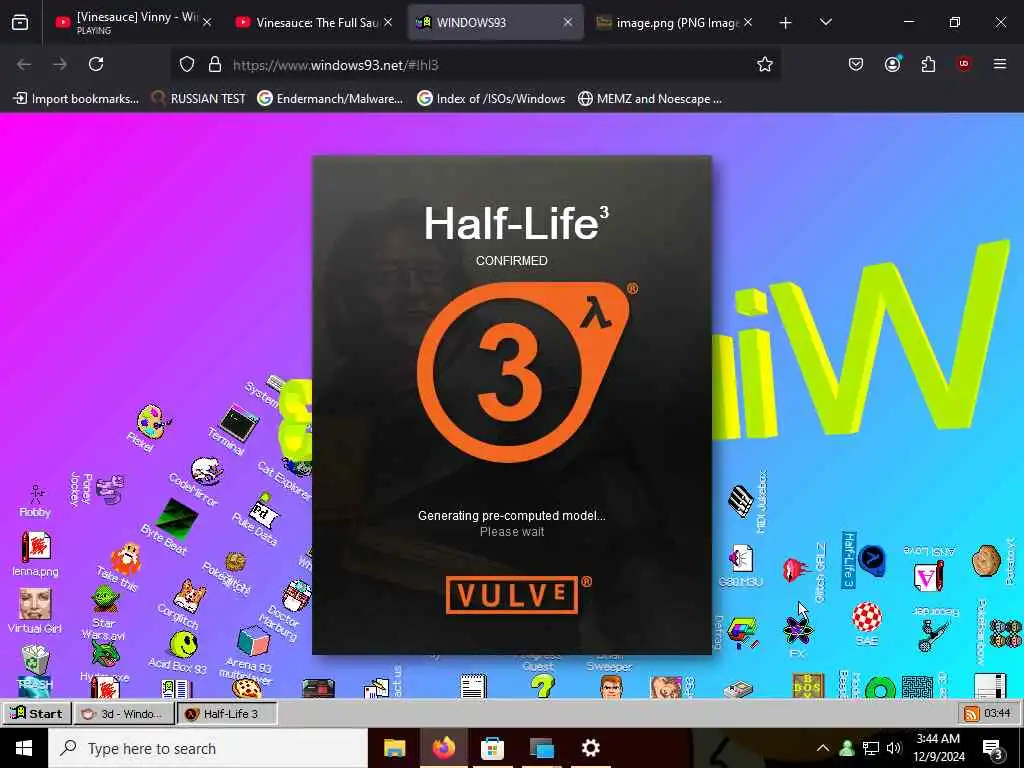
Task: Click the RSS feed tray icon
Action: [972, 713]
